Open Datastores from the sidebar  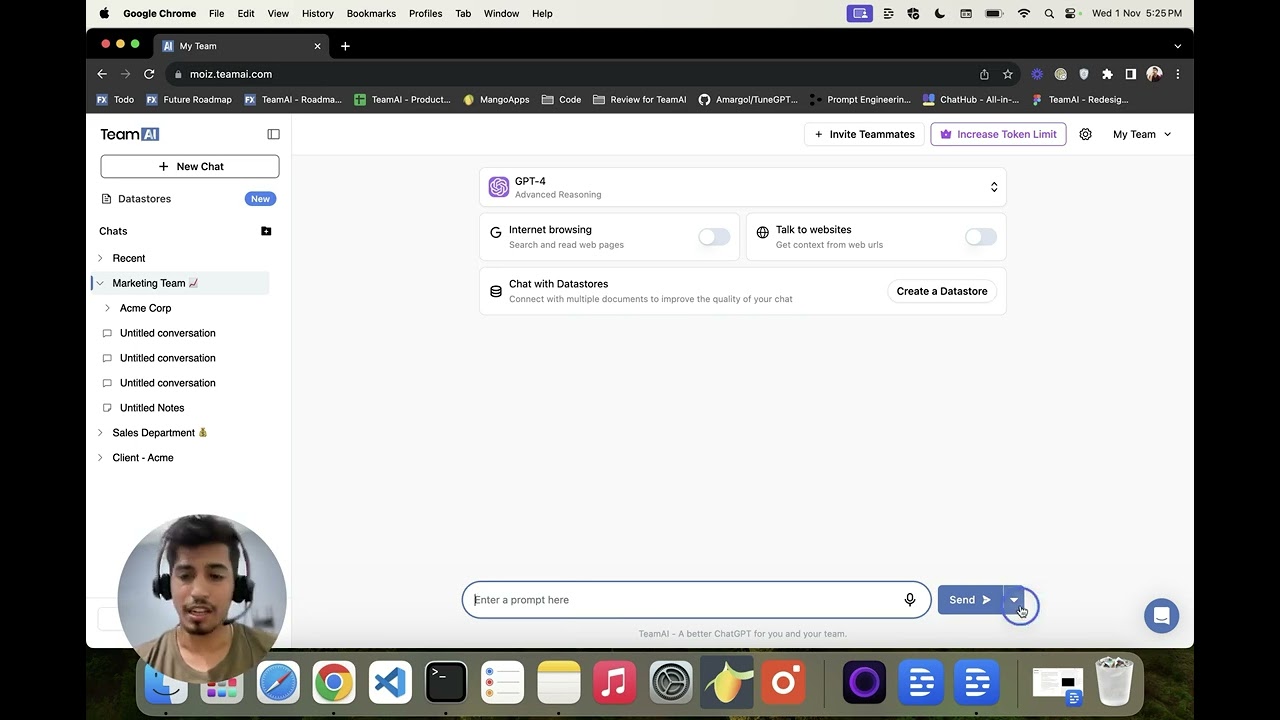click(144, 198)
